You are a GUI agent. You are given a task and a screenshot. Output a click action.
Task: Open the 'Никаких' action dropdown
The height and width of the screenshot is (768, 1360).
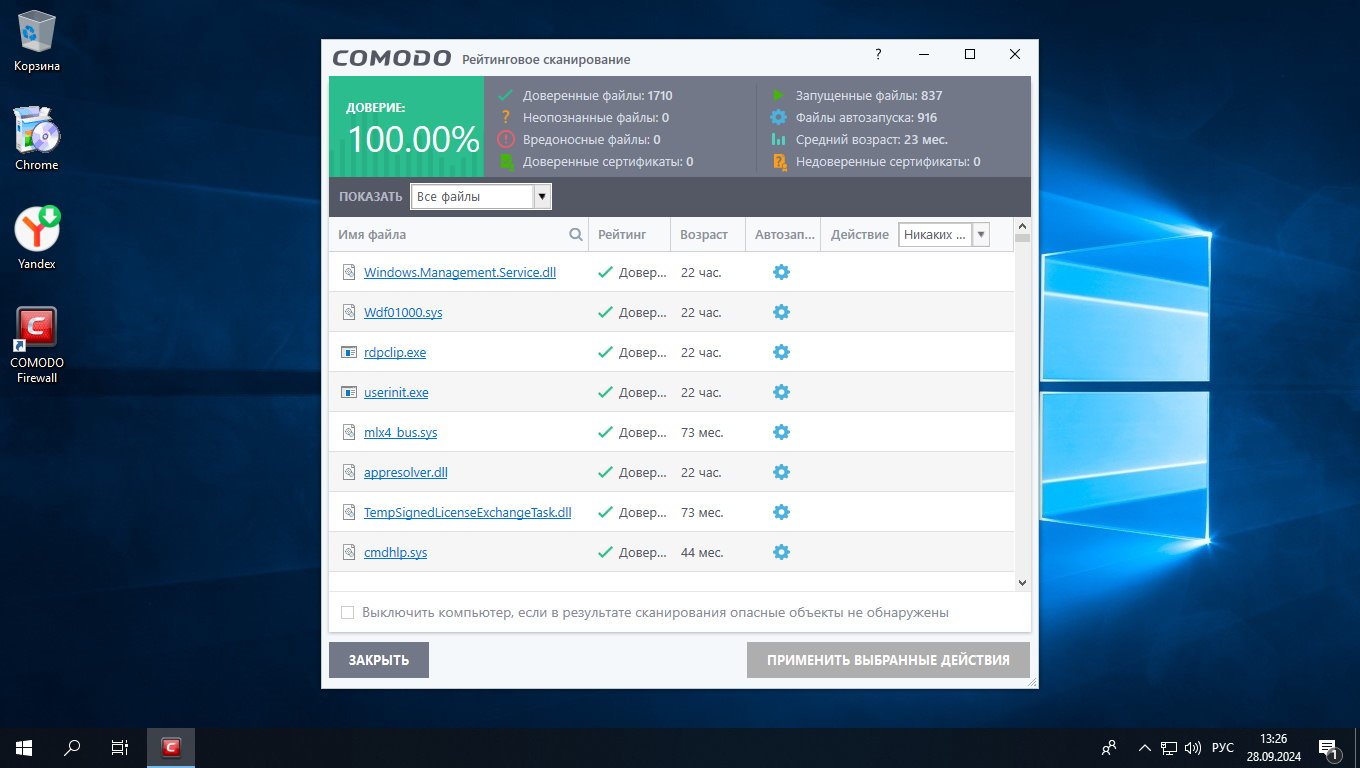pos(980,235)
